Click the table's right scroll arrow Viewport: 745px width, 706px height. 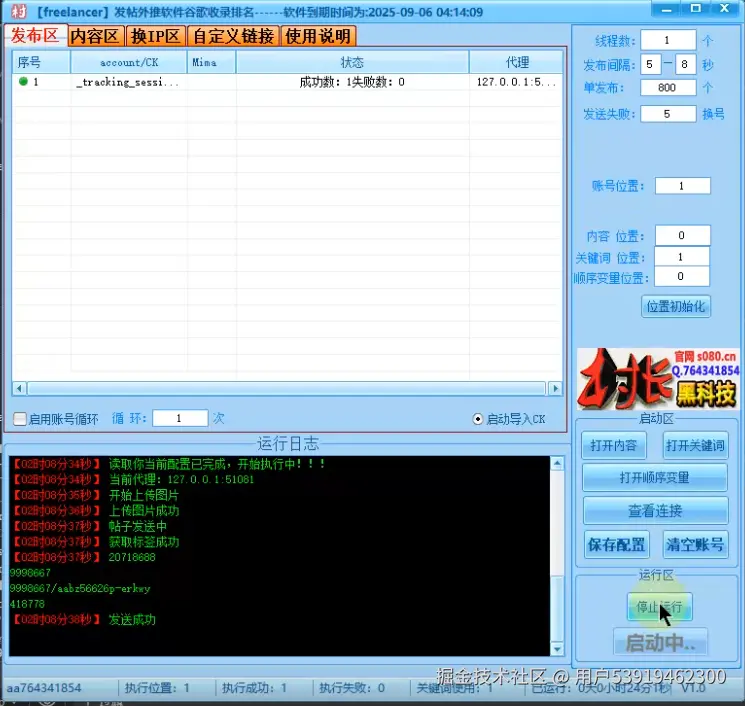tap(555, 389)
